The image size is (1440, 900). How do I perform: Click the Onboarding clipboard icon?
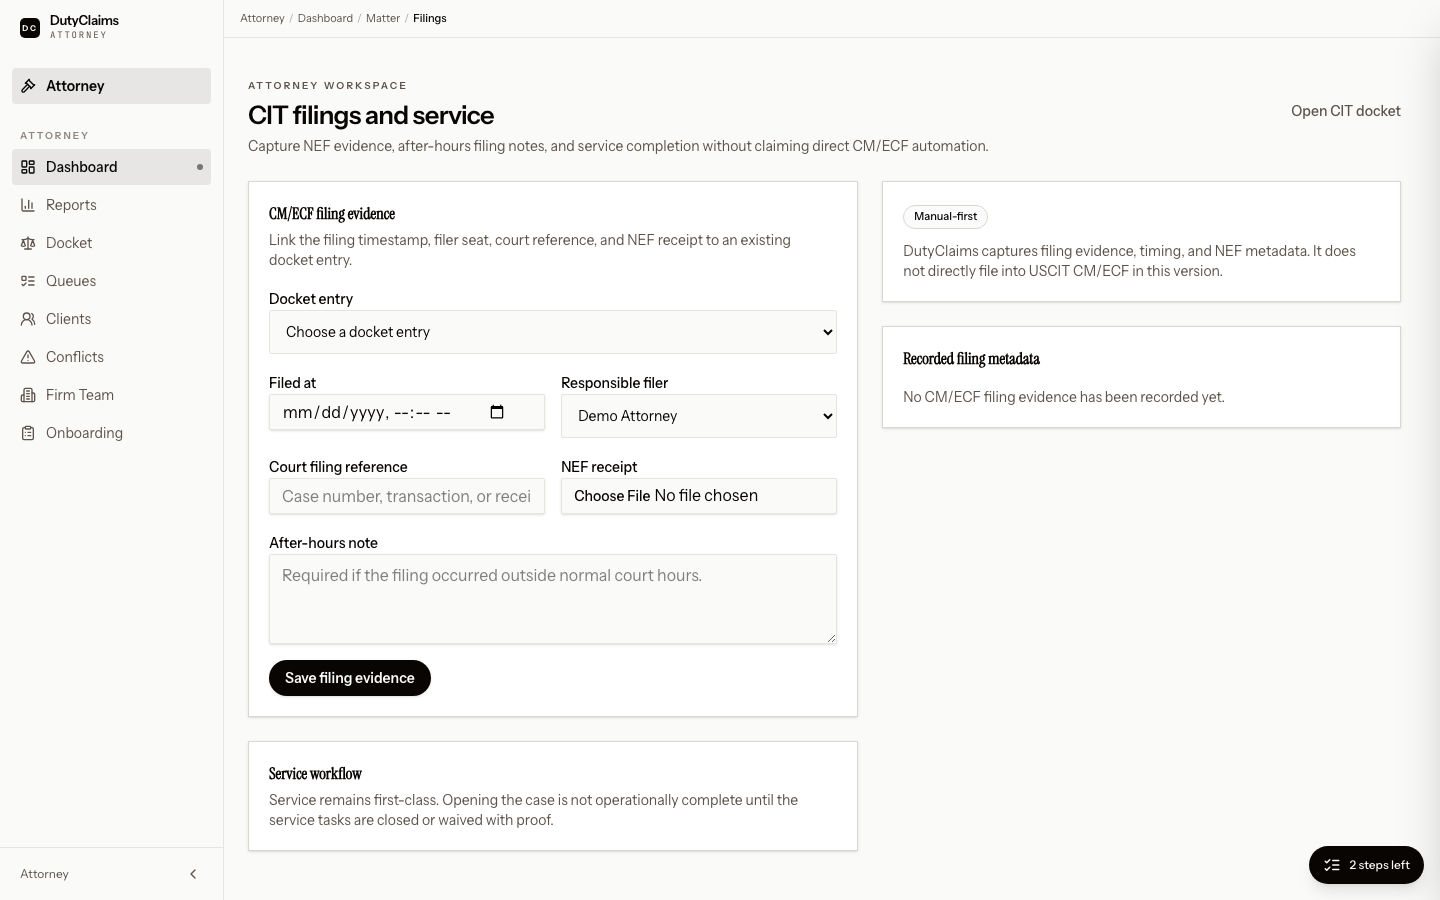[x=28, y=433]
